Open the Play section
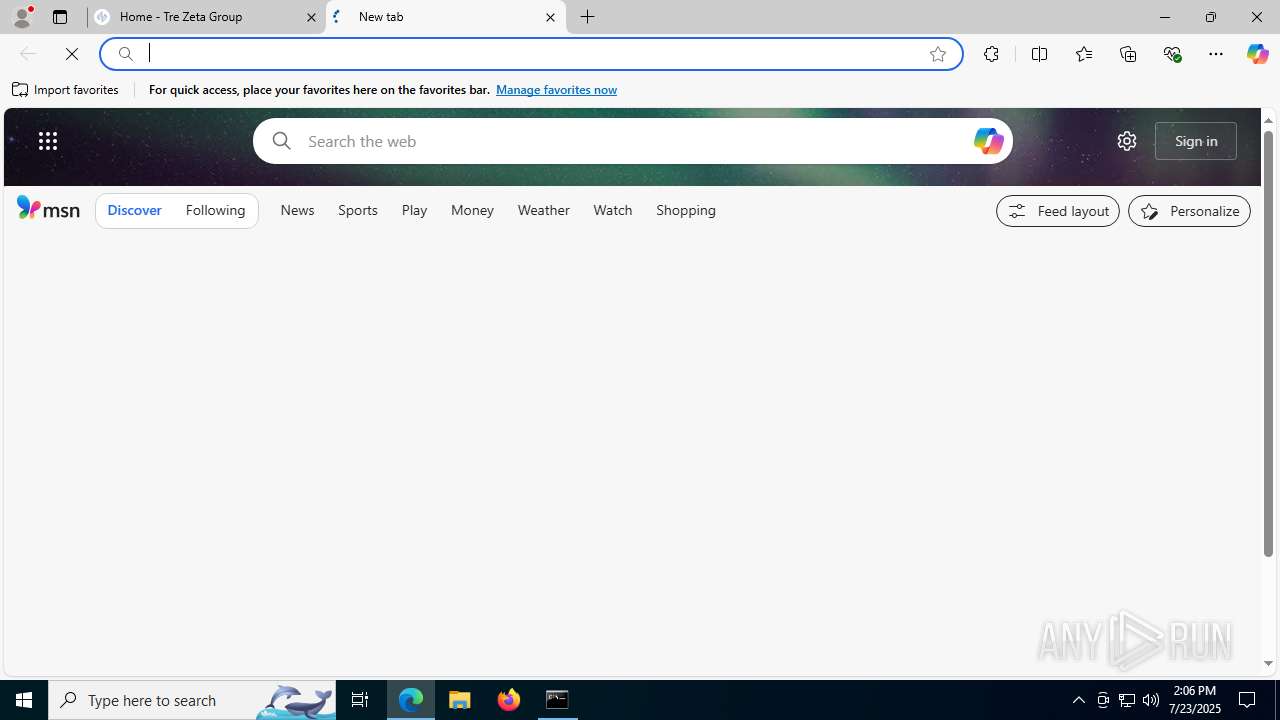 click(414, 210)
